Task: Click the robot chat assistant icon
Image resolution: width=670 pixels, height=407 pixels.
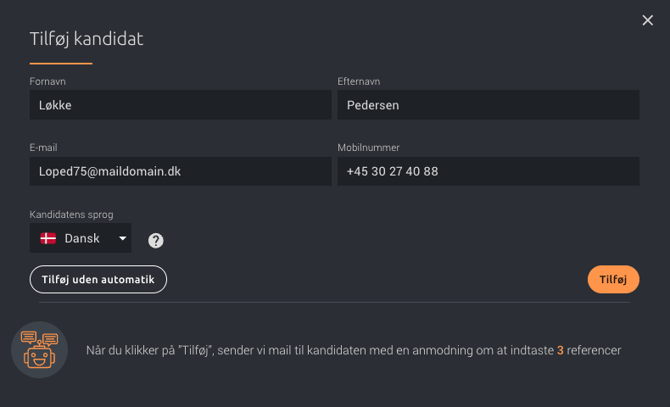Action: pos(39,350)
